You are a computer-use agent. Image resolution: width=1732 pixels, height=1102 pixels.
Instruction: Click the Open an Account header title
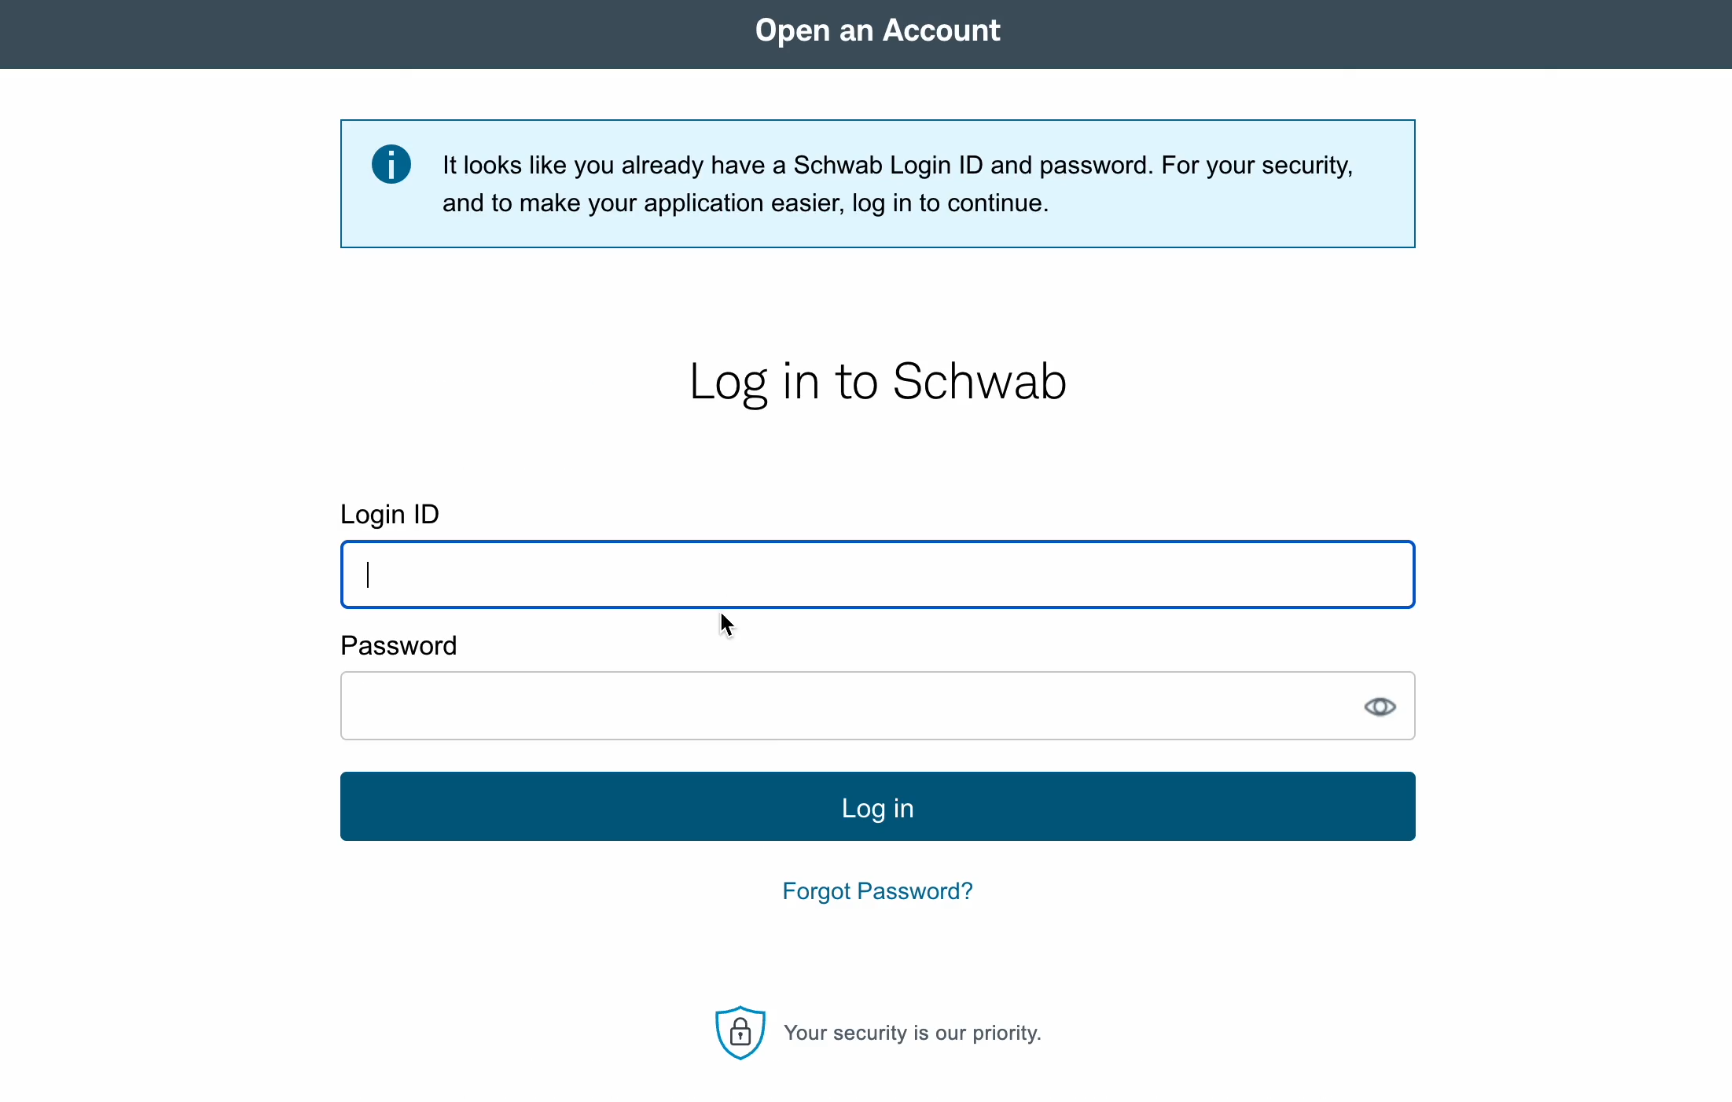(x=877, y=31)
